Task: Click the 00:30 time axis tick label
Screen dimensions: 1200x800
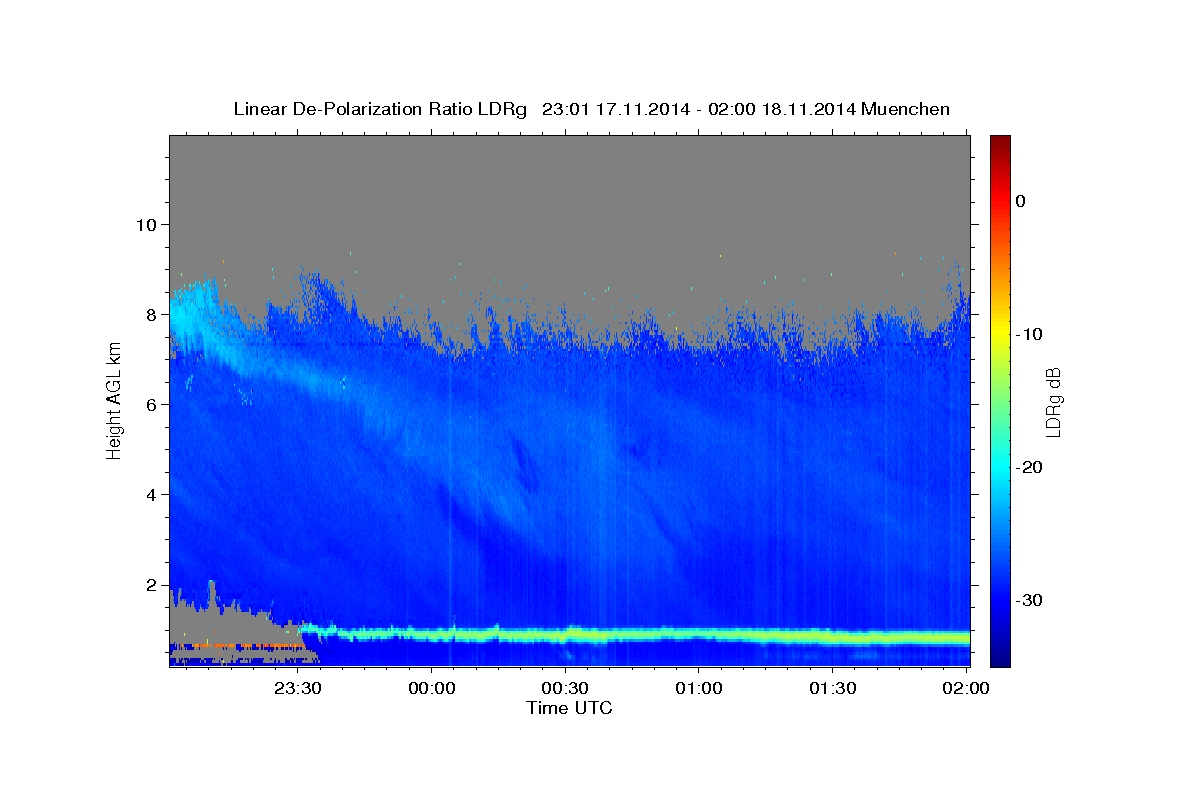Action: (565, 688)
